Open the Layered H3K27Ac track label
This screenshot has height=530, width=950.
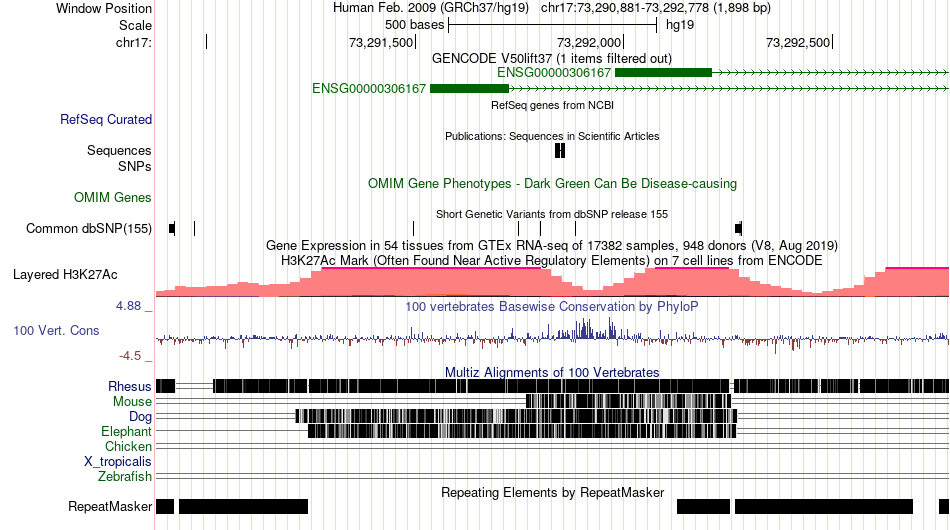(65, 274)
